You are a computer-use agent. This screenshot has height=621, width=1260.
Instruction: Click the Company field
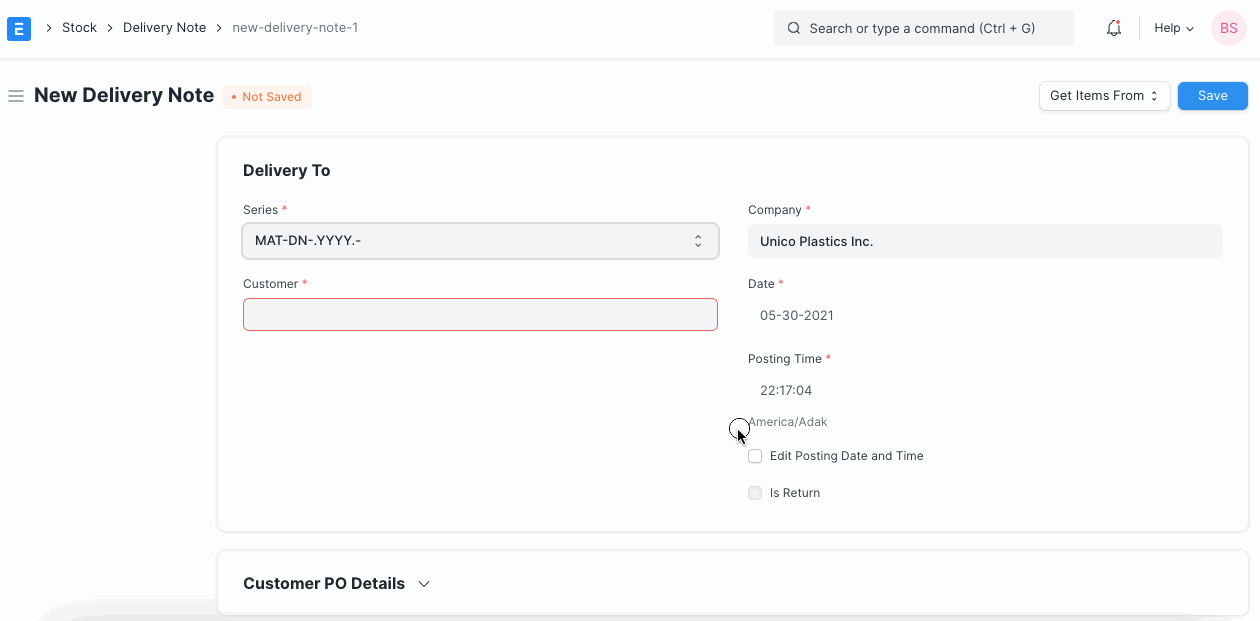tap(985, 241)
